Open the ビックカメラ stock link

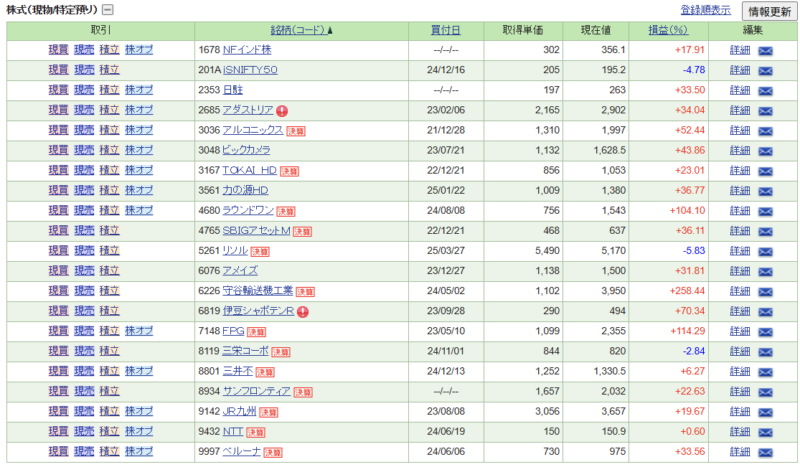tap(246, 150)
